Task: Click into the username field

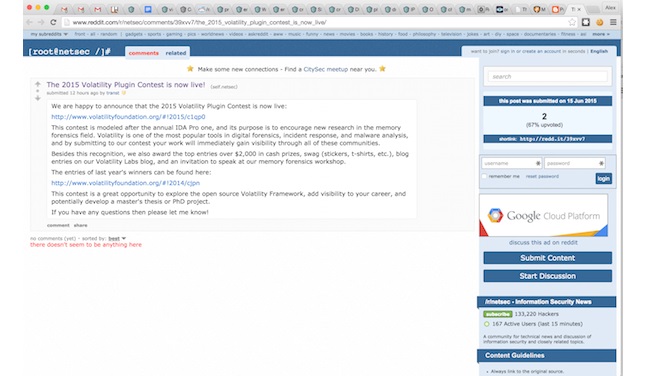Action: [512, 163]
